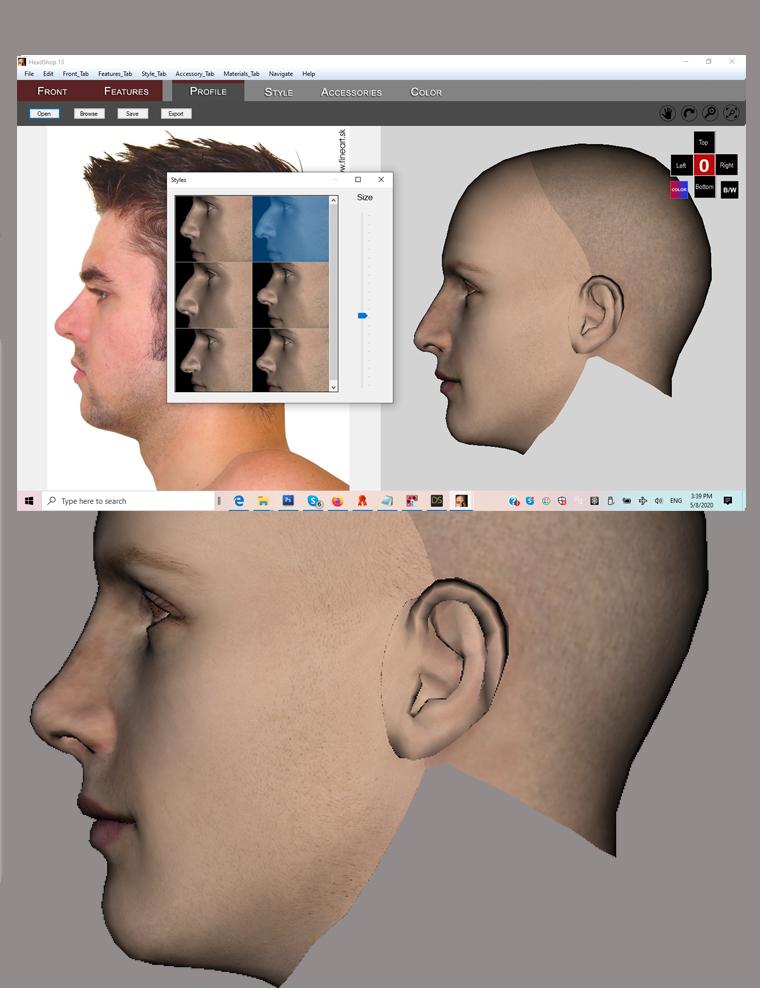760x988 pixels.
Task: Switch the 3D view to Bottom
Action: tap(705, 187)
